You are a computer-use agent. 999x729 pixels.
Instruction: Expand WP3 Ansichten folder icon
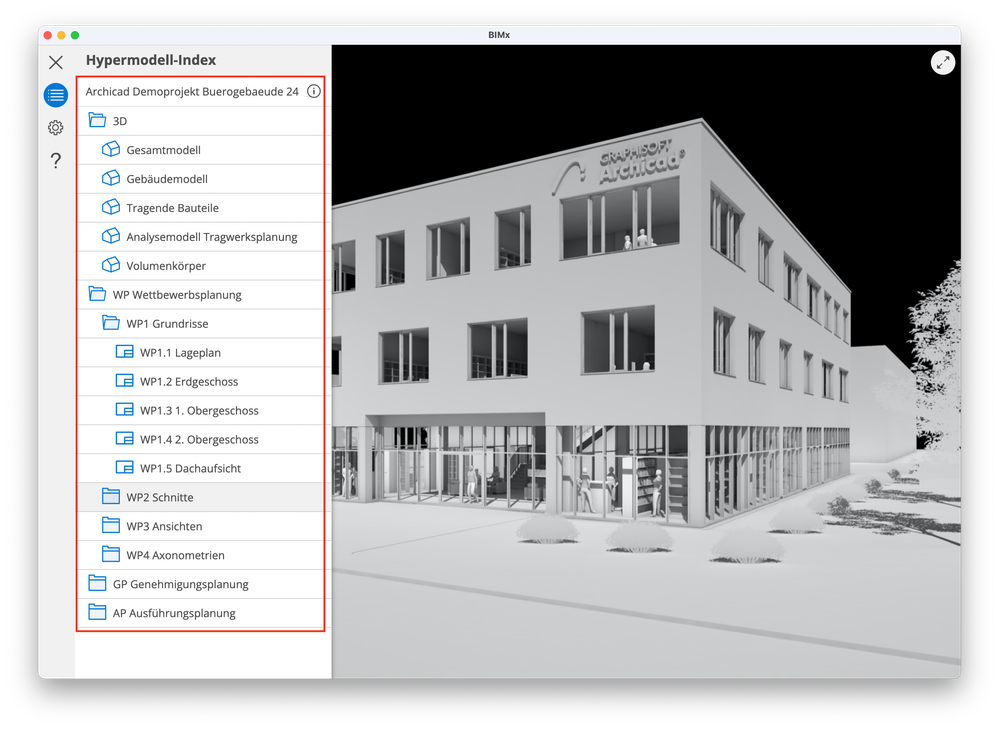(111, 525)
